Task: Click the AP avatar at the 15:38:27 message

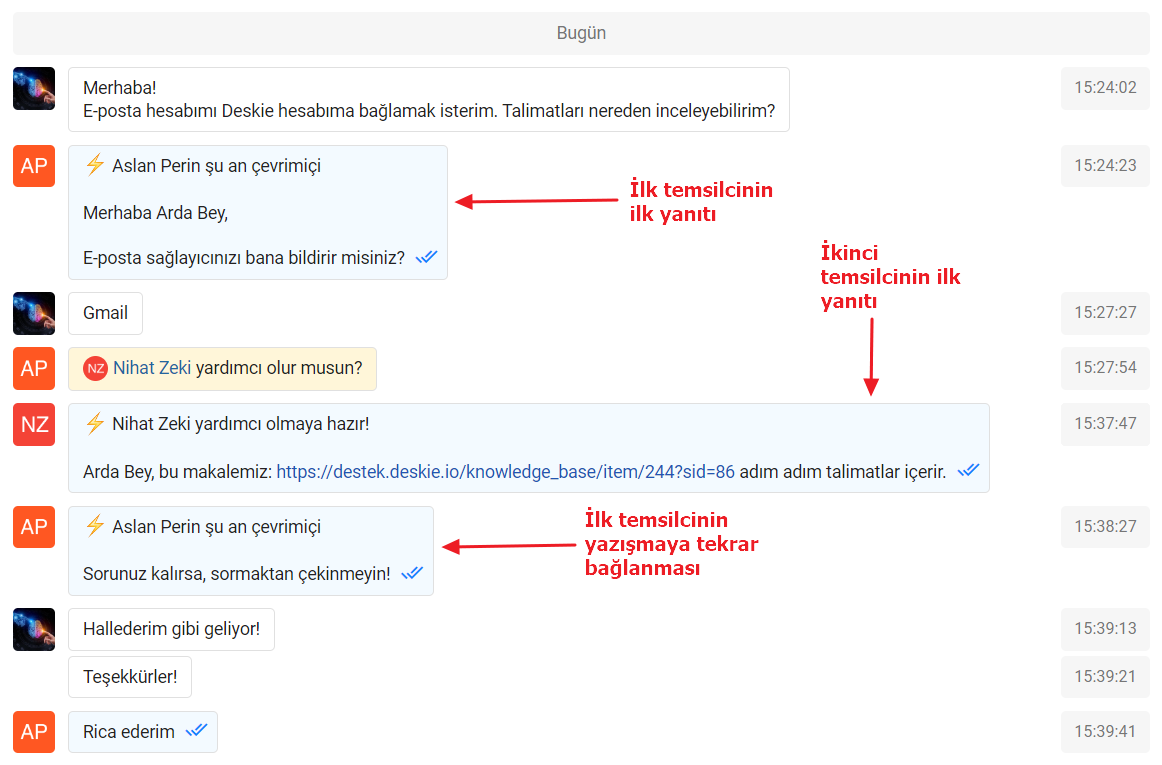Action: point(34,527)
